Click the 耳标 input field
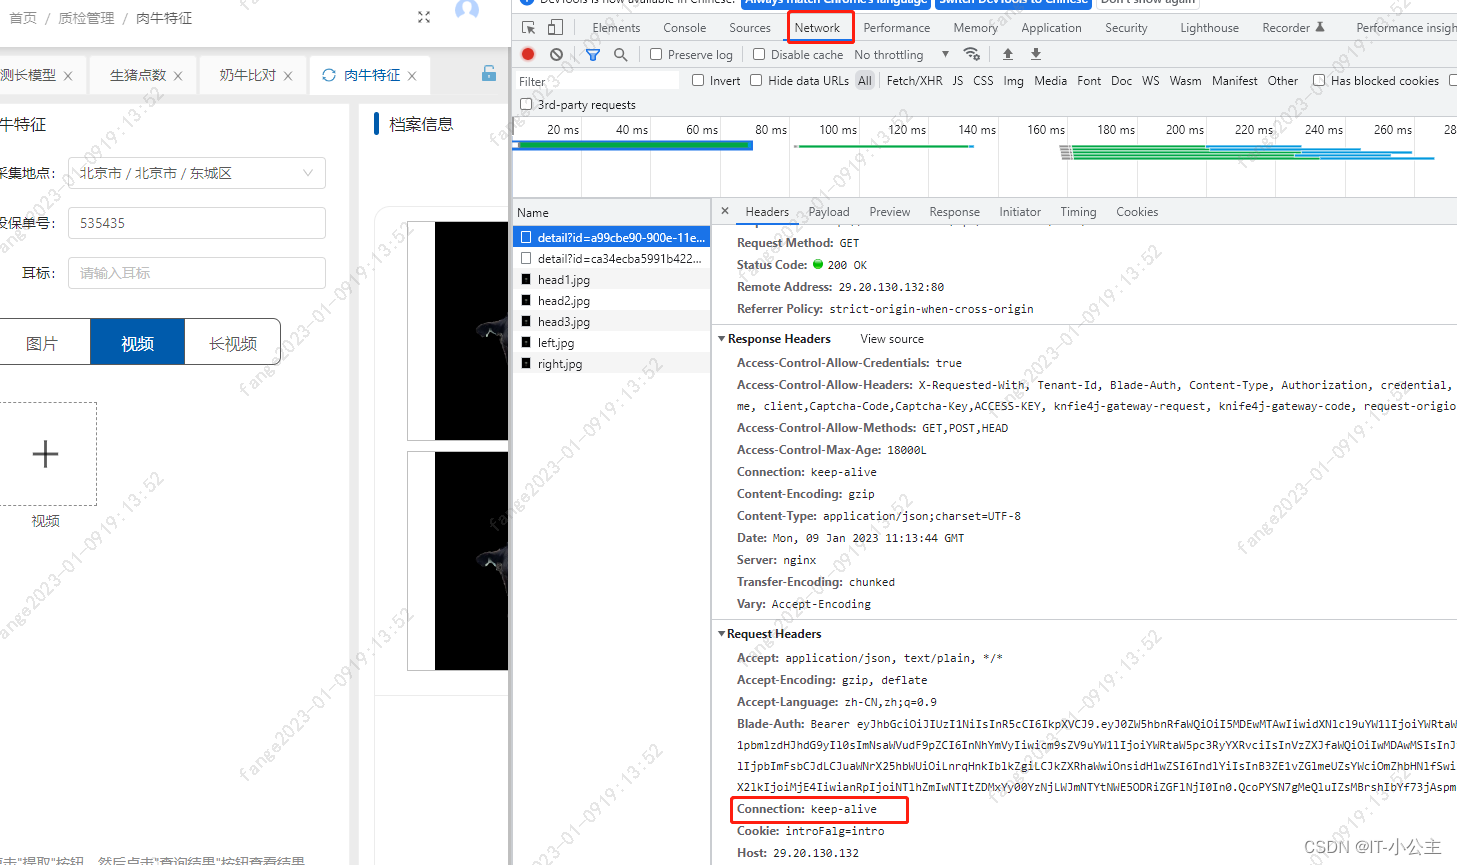This screenshot has height=865, width=1457. 197,273
